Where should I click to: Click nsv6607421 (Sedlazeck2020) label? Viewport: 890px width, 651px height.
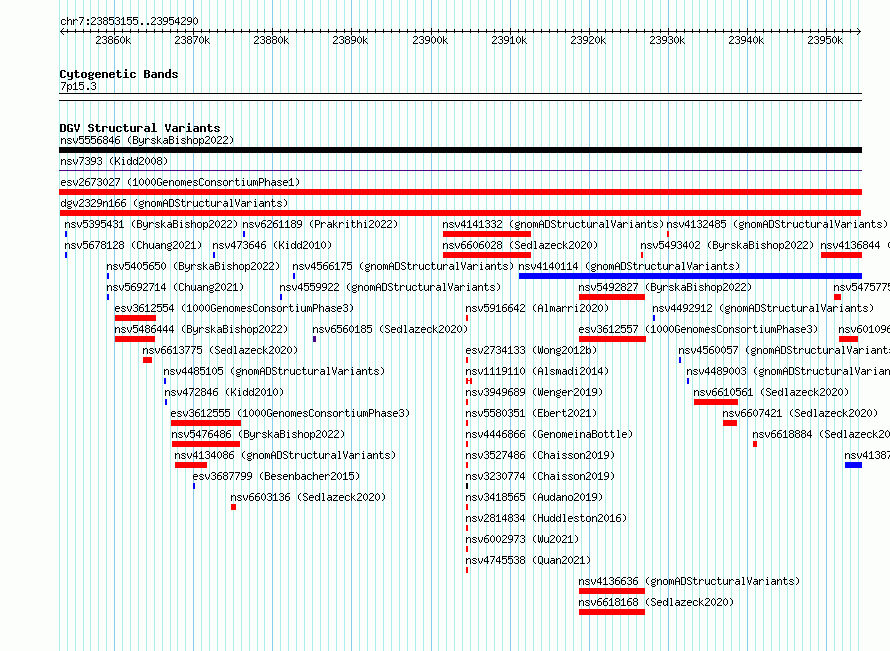(x=800, y=413)
